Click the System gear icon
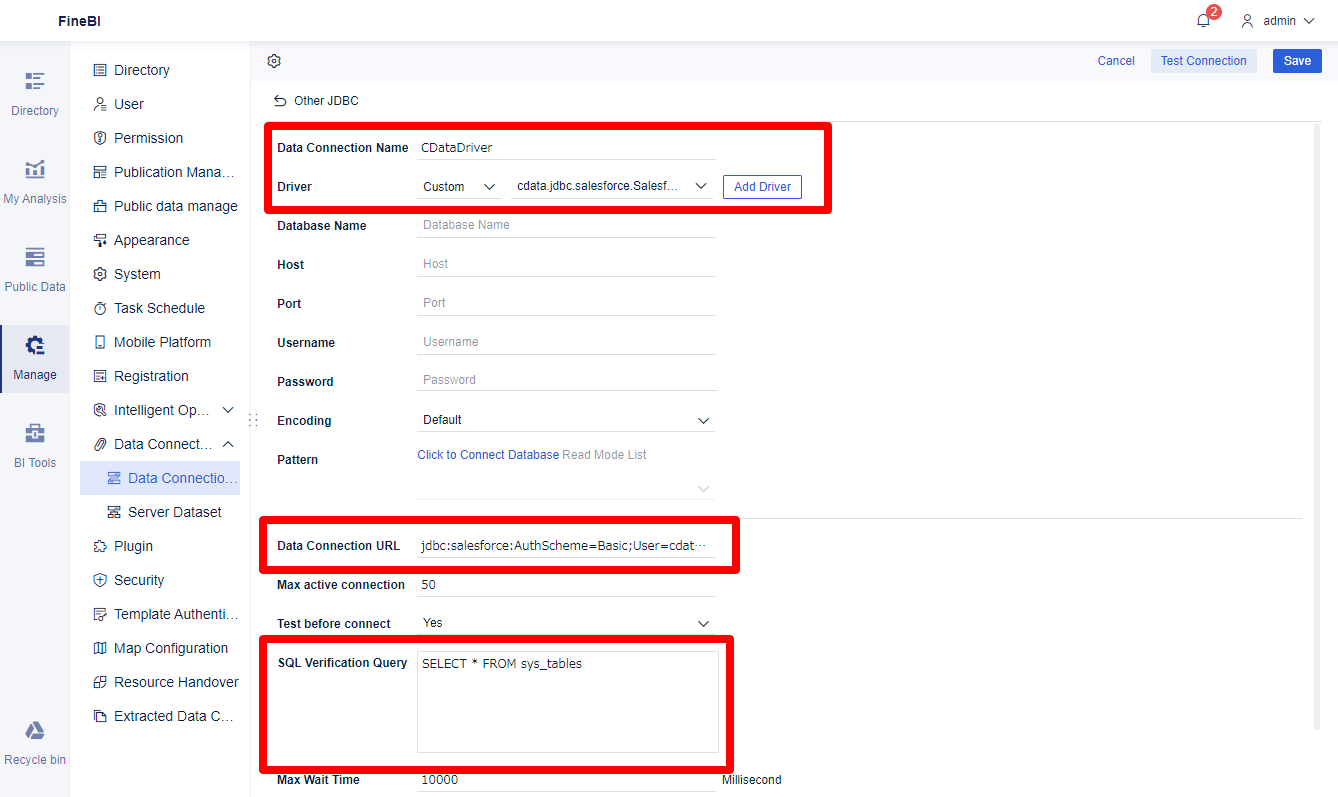The height and width of the screenshot is (797, 1338). pos(100,274)
